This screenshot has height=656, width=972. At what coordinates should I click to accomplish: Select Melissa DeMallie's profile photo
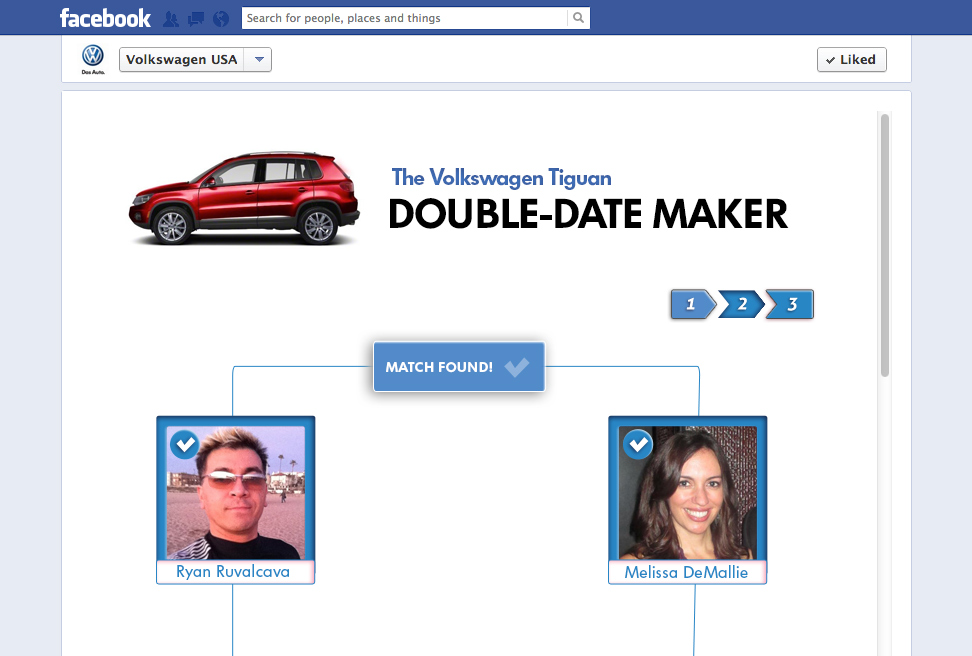(x=687, y=492)
